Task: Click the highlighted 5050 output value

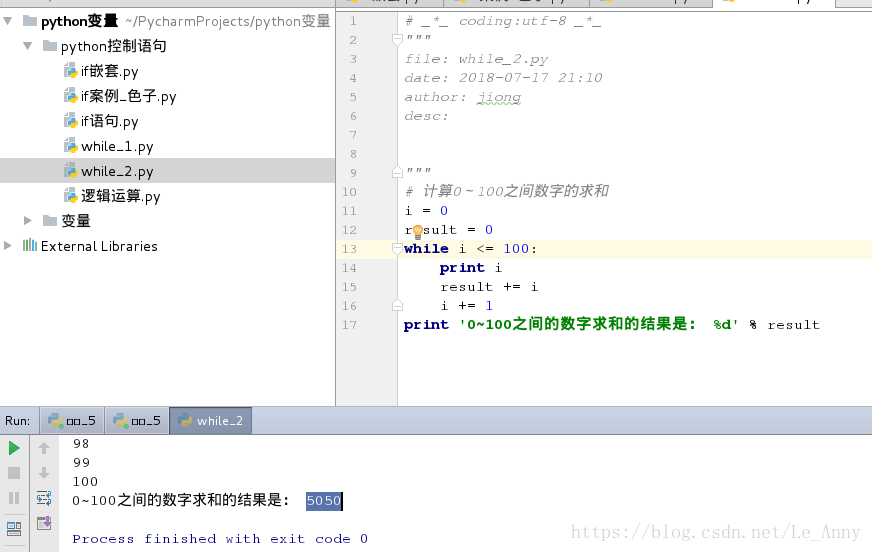Action: click(324, 500)
